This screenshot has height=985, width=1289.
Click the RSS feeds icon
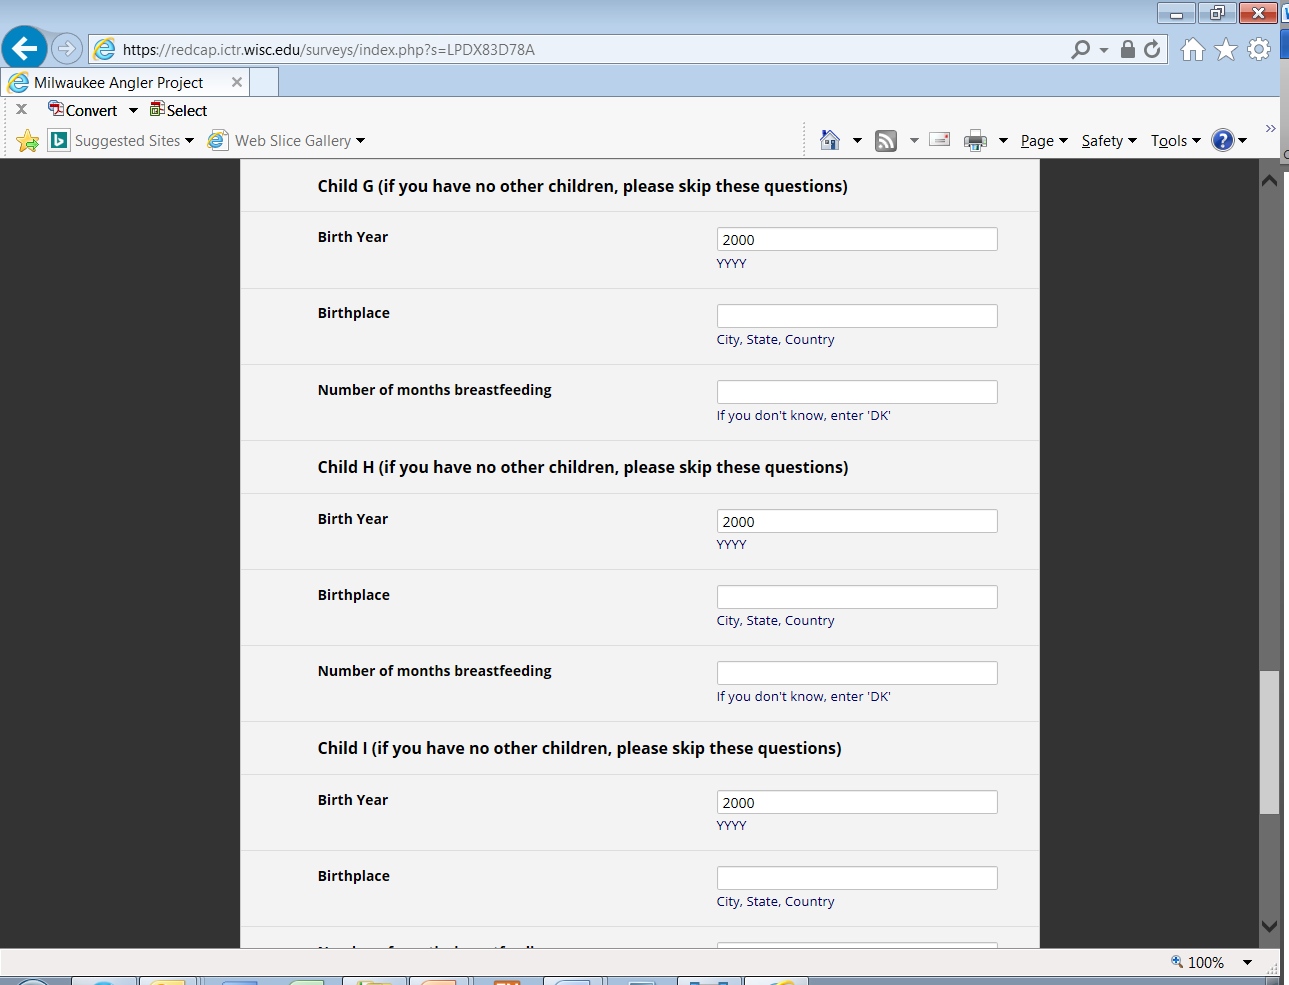[886, 141]
